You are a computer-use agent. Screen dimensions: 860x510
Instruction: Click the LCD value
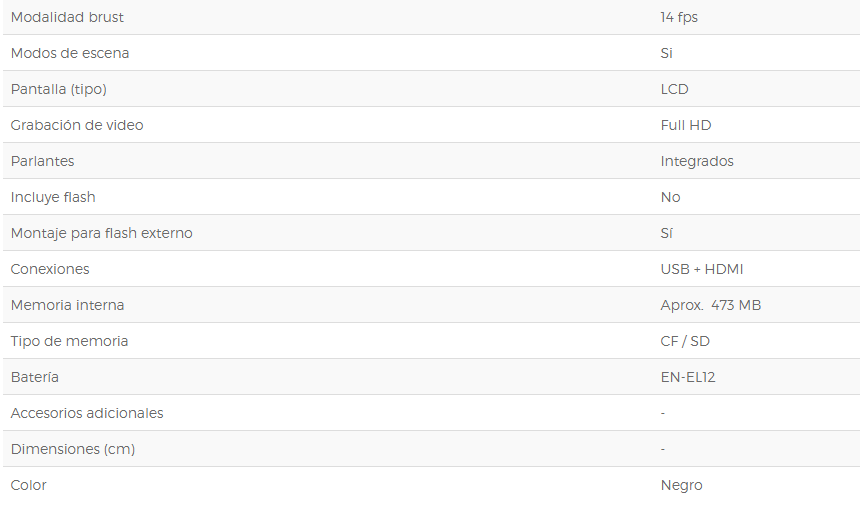(674, 89)
